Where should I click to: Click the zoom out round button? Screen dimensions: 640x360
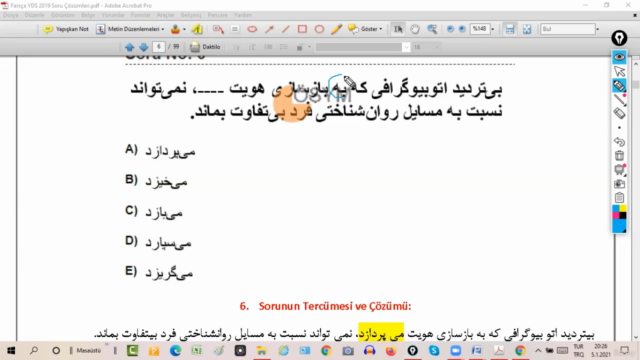[450, 29]
